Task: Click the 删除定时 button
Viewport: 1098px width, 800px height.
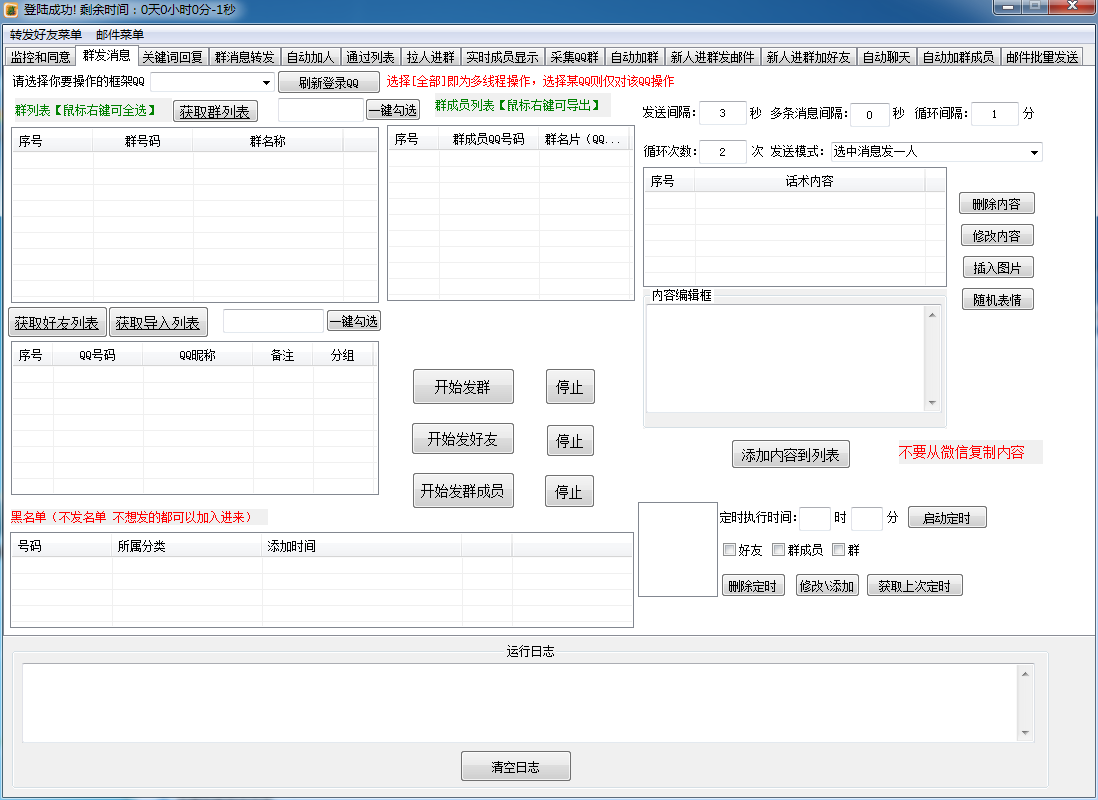Action: coord(753,586)
